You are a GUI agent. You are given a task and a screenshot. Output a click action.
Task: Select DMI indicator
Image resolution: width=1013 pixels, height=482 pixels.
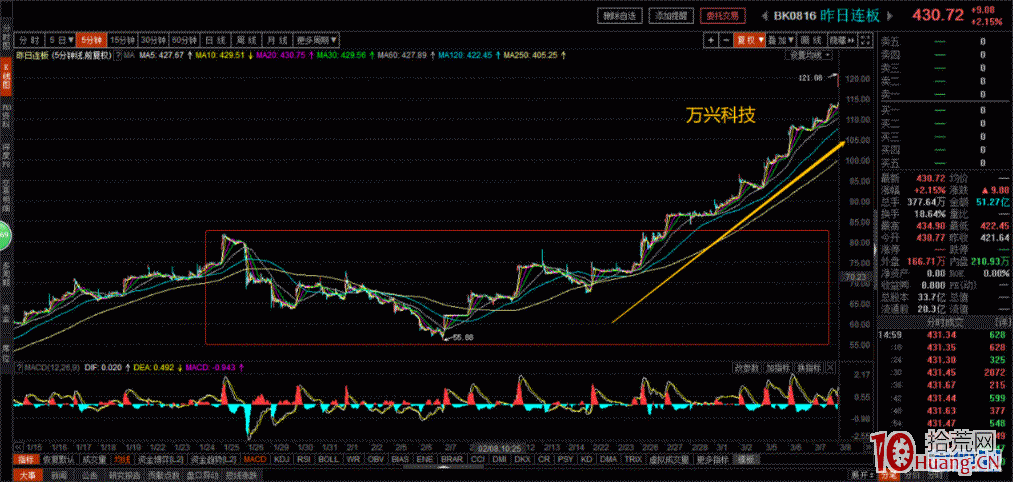500,459
